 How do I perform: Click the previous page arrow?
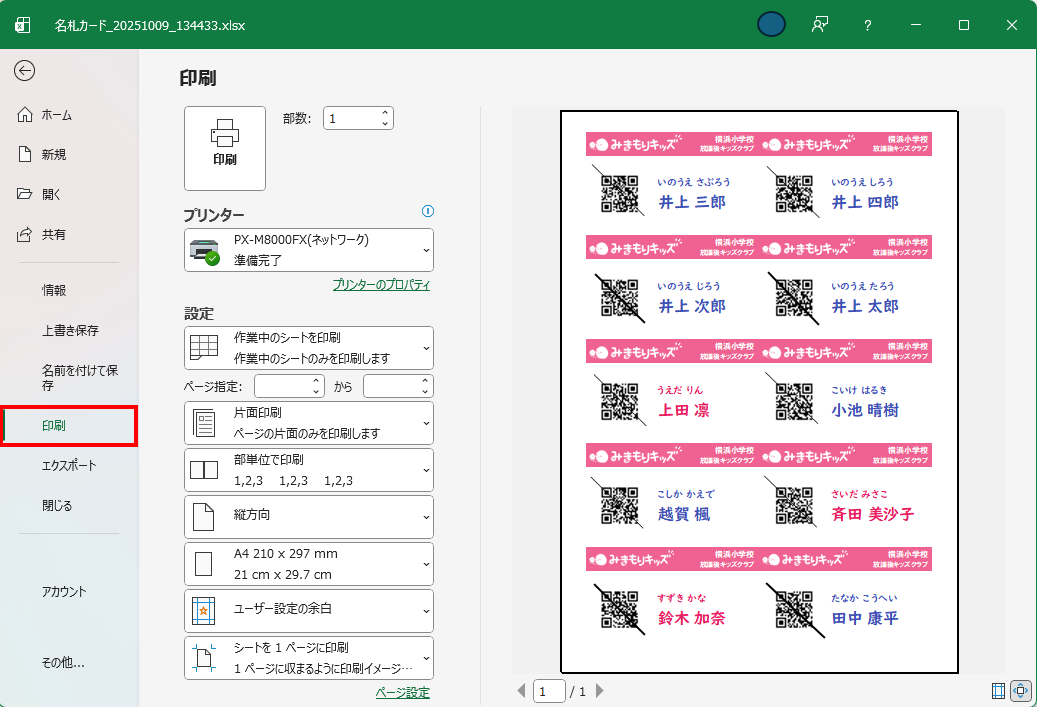521,691
